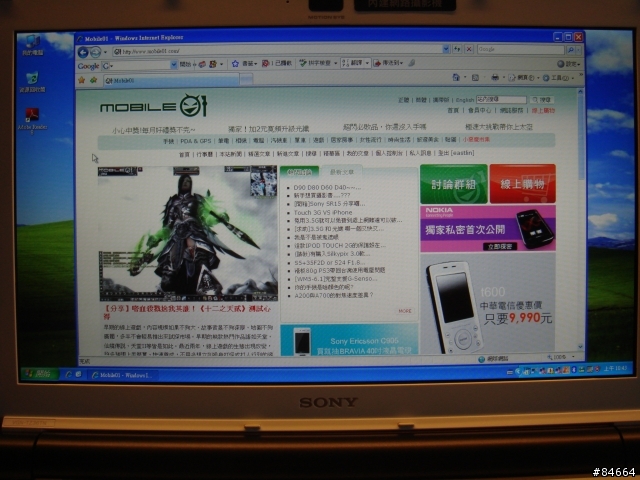Open the Google toolbar settings button
This screenshot has width=640, height=480.
[x=569, y=64]
